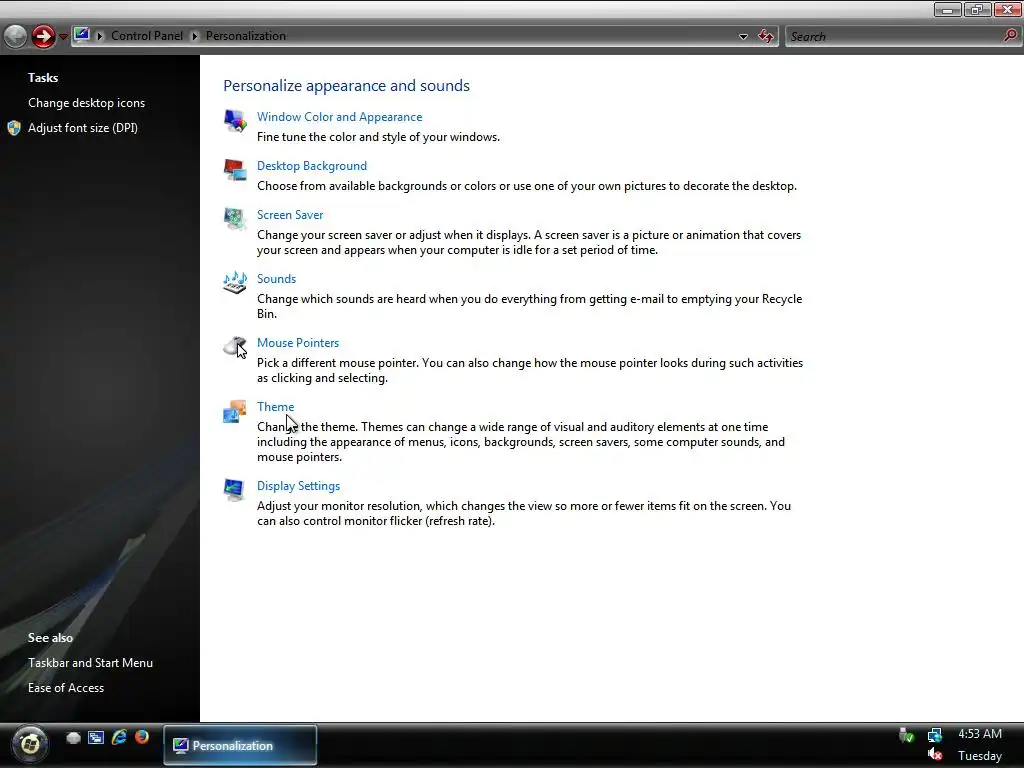Click the Control Panel icon in address bar
The image size is (1024, 768).
[82, 35]
